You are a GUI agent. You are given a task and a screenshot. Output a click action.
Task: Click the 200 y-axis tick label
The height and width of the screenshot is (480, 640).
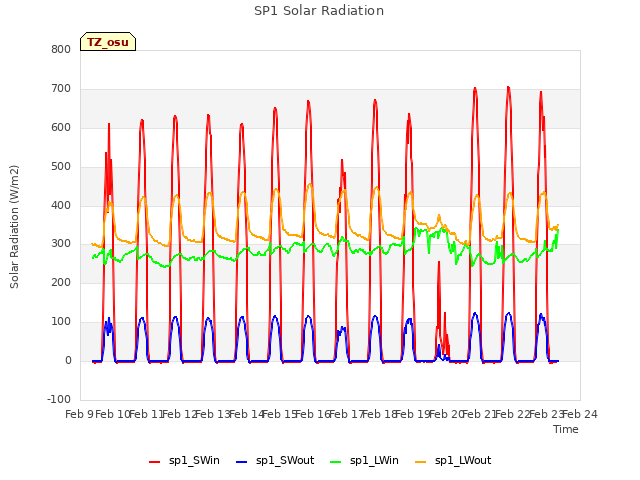pyautogui.click(x=61, y=283)
